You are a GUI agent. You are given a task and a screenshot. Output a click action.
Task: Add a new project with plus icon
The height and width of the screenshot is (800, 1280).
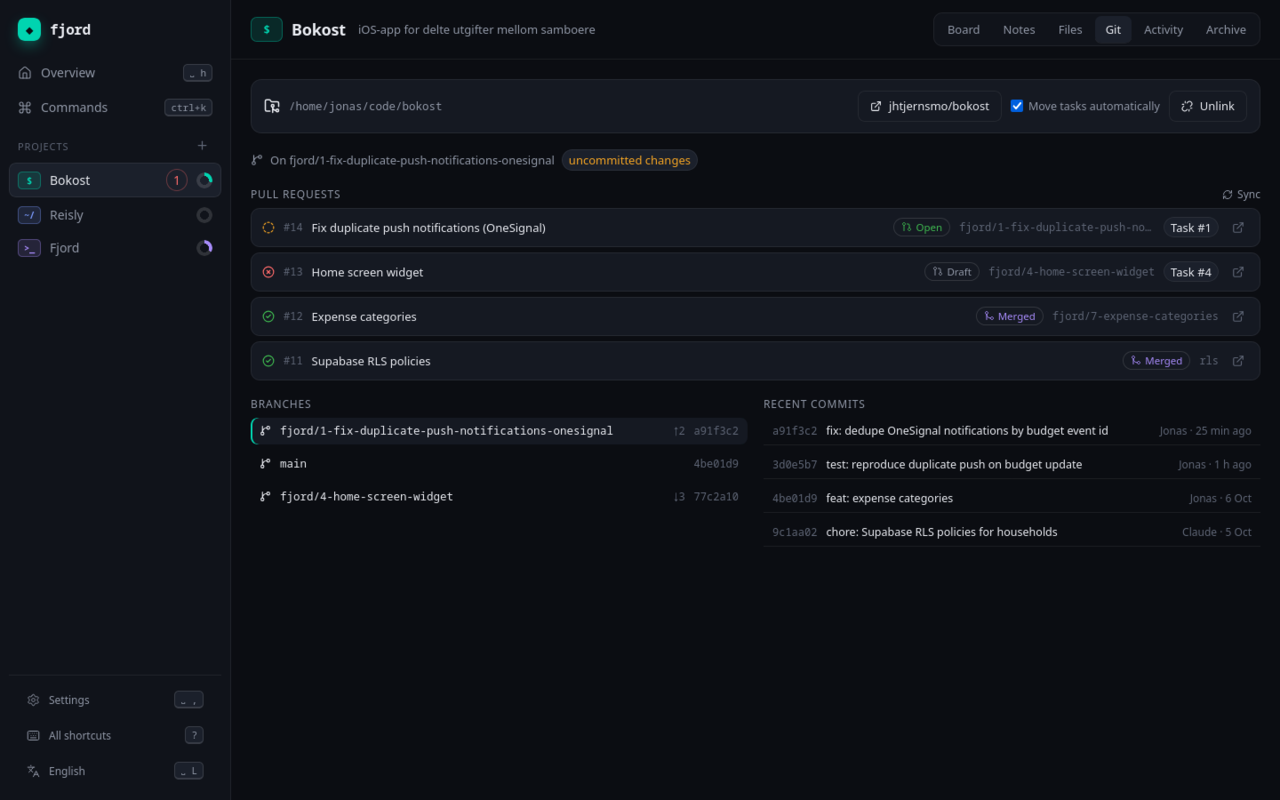coord(202,146)
